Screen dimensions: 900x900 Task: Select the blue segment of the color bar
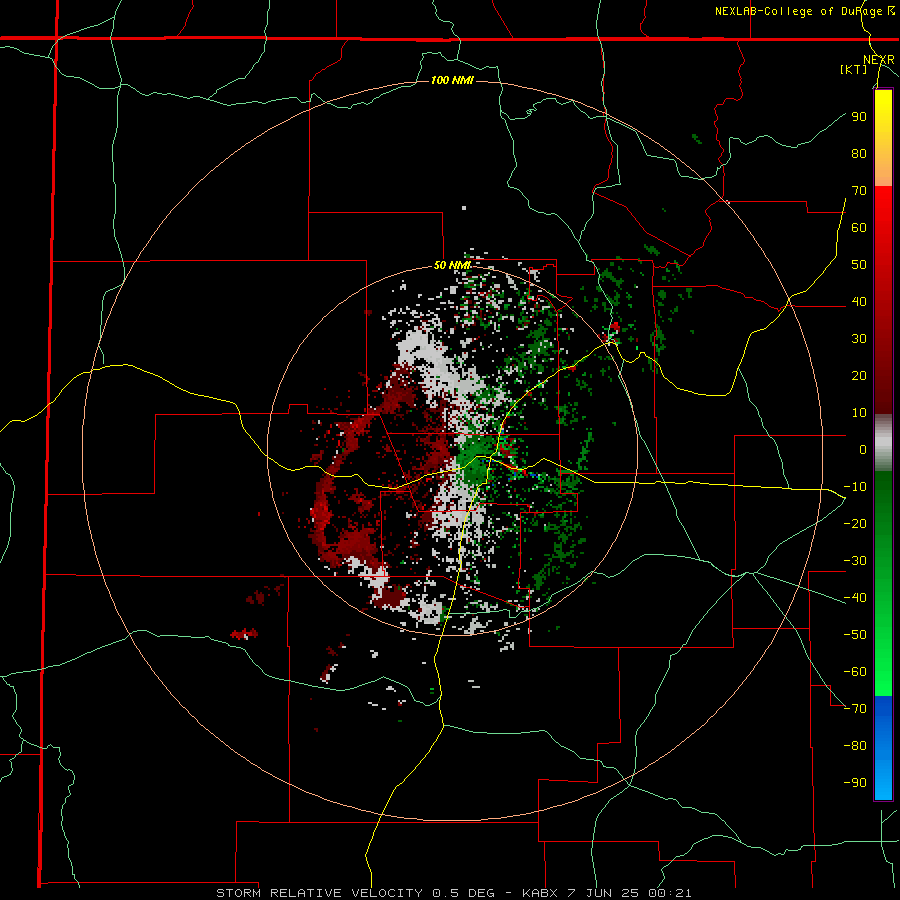(x=883, y=748)
